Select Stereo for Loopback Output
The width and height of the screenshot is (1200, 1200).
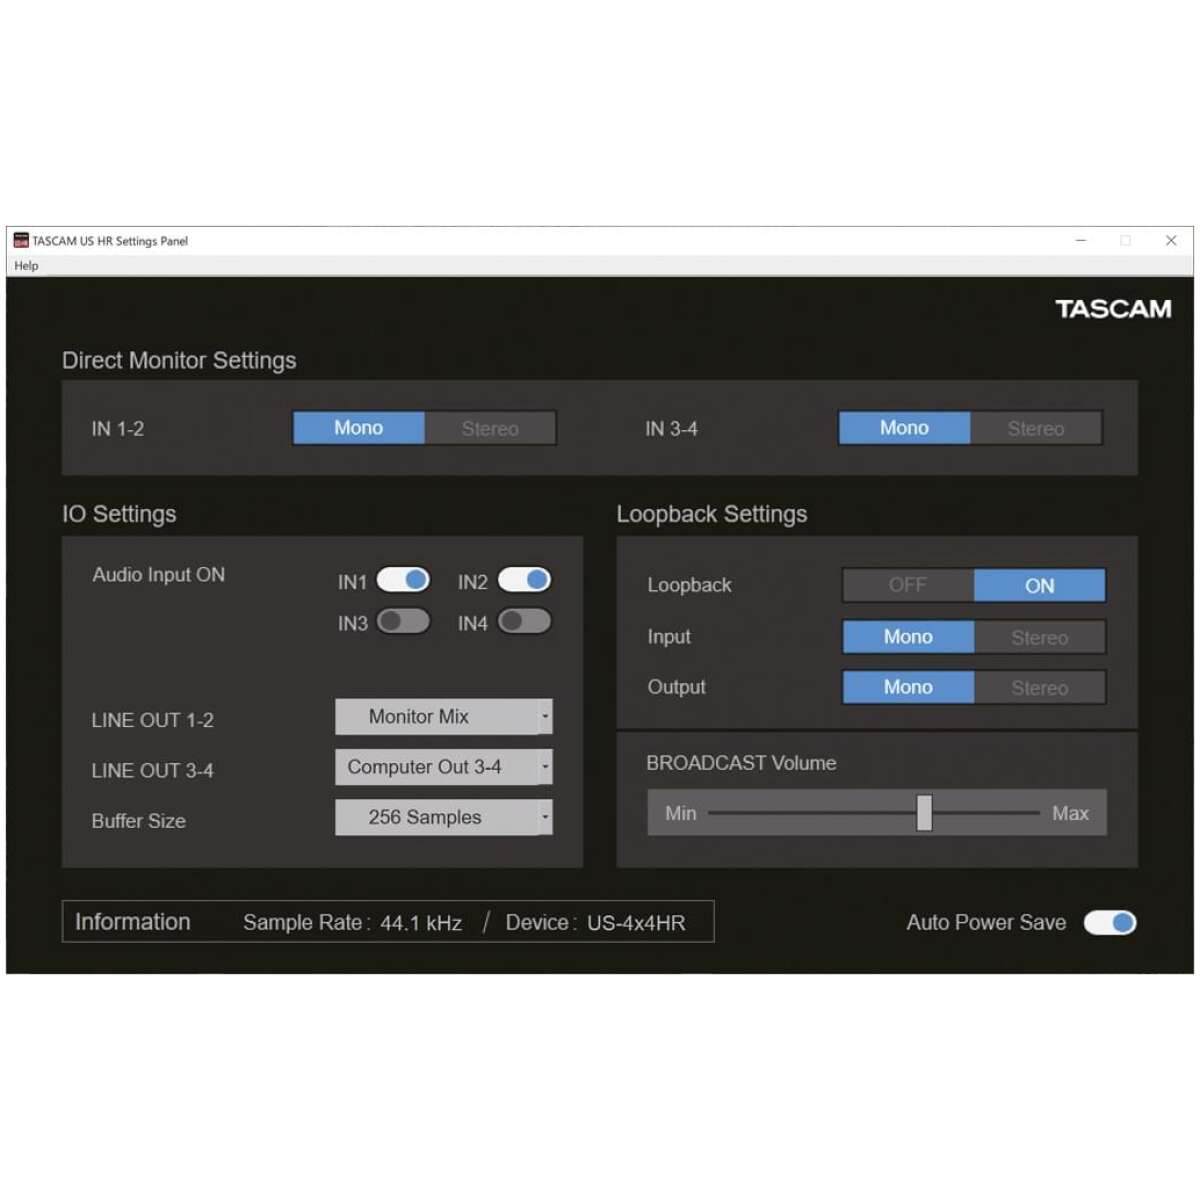[x=1040, y=687]
